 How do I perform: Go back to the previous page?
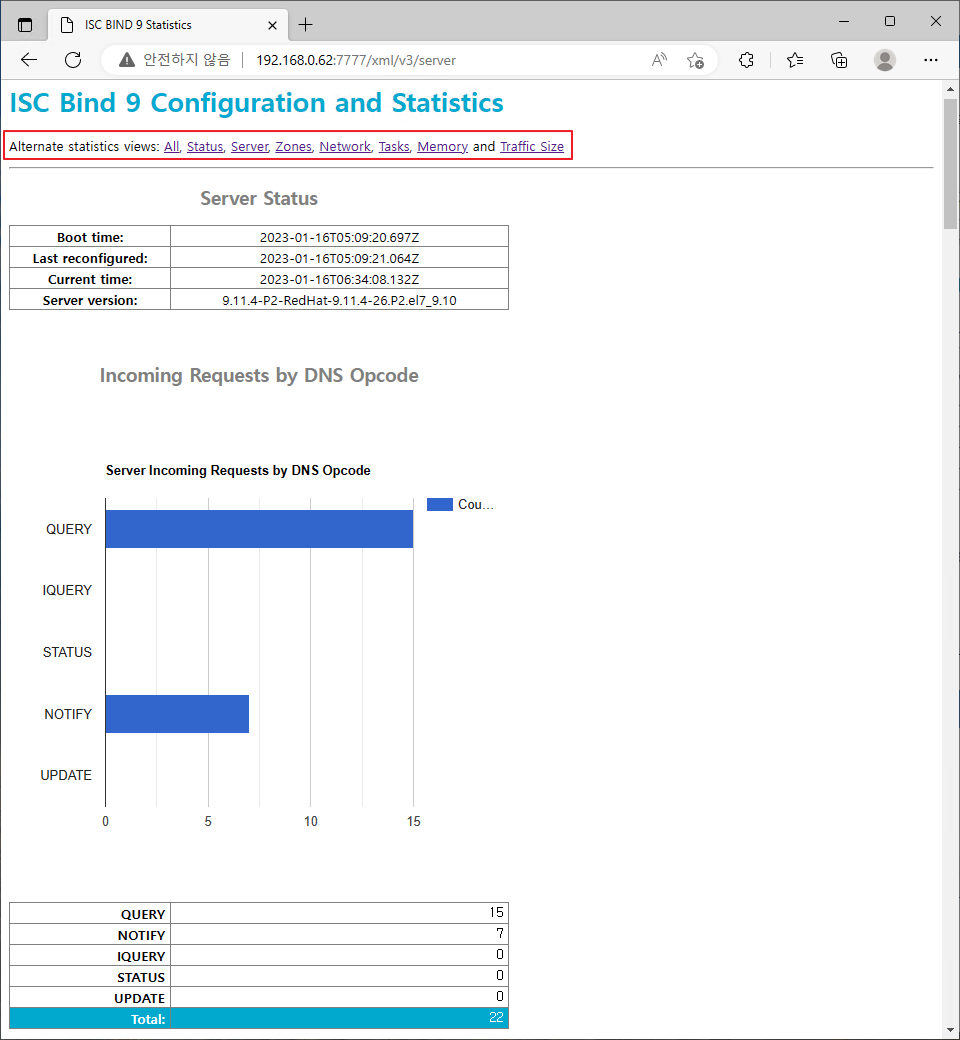pyautogui.click(x=28, y=60)
